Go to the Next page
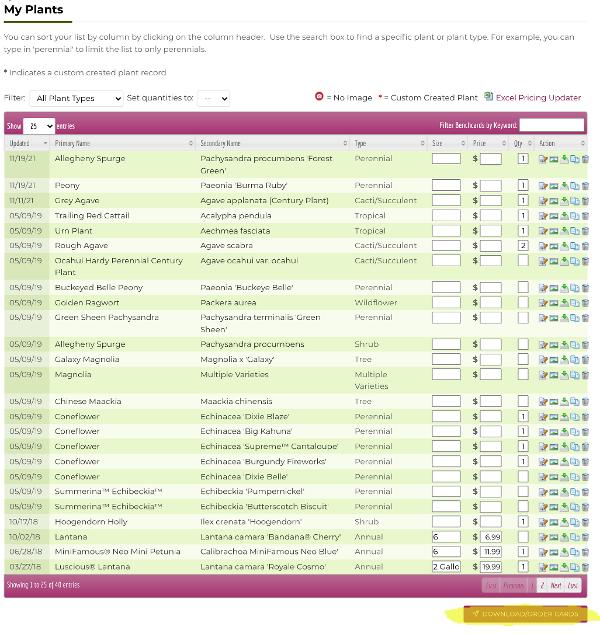The image size is (600, 634). click(x=556, y=586)
